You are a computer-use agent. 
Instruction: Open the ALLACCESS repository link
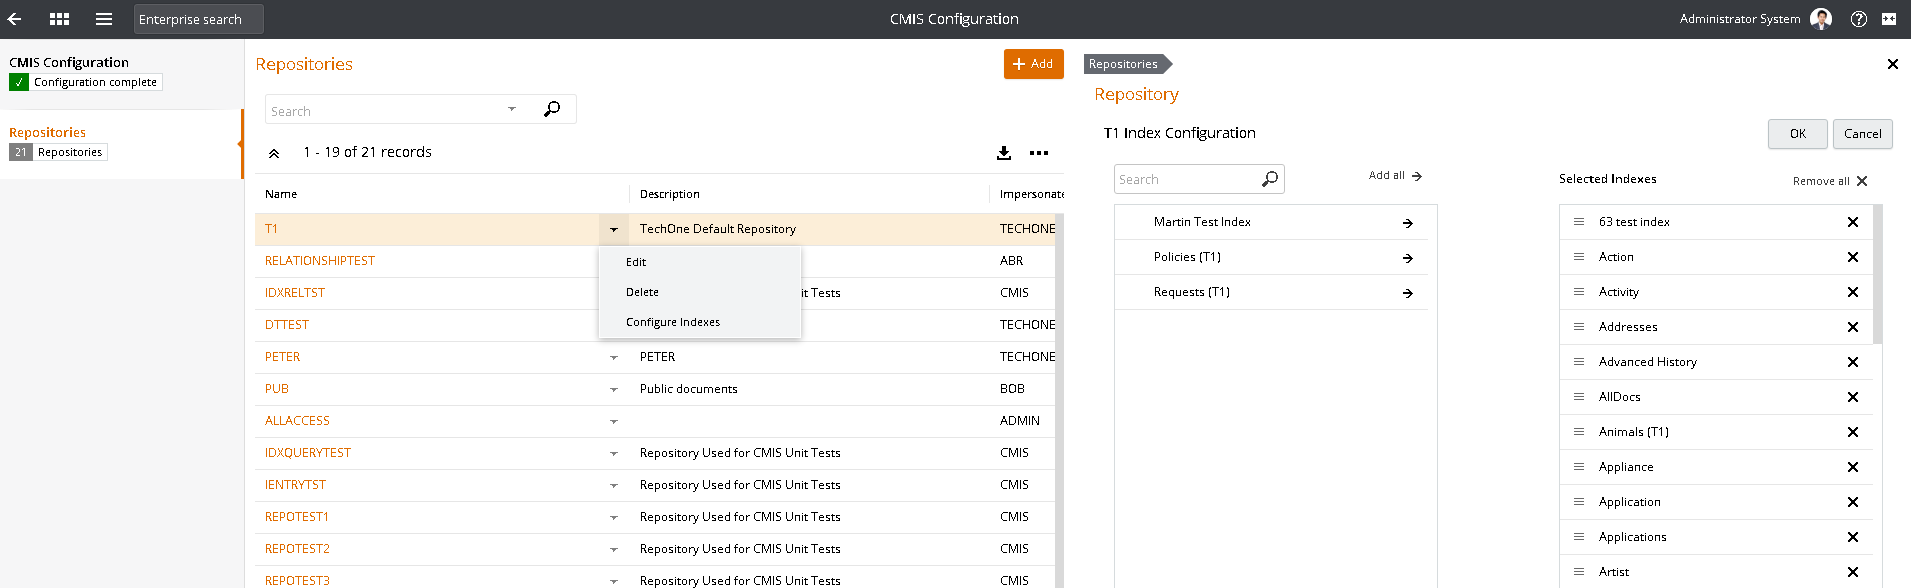297,421
